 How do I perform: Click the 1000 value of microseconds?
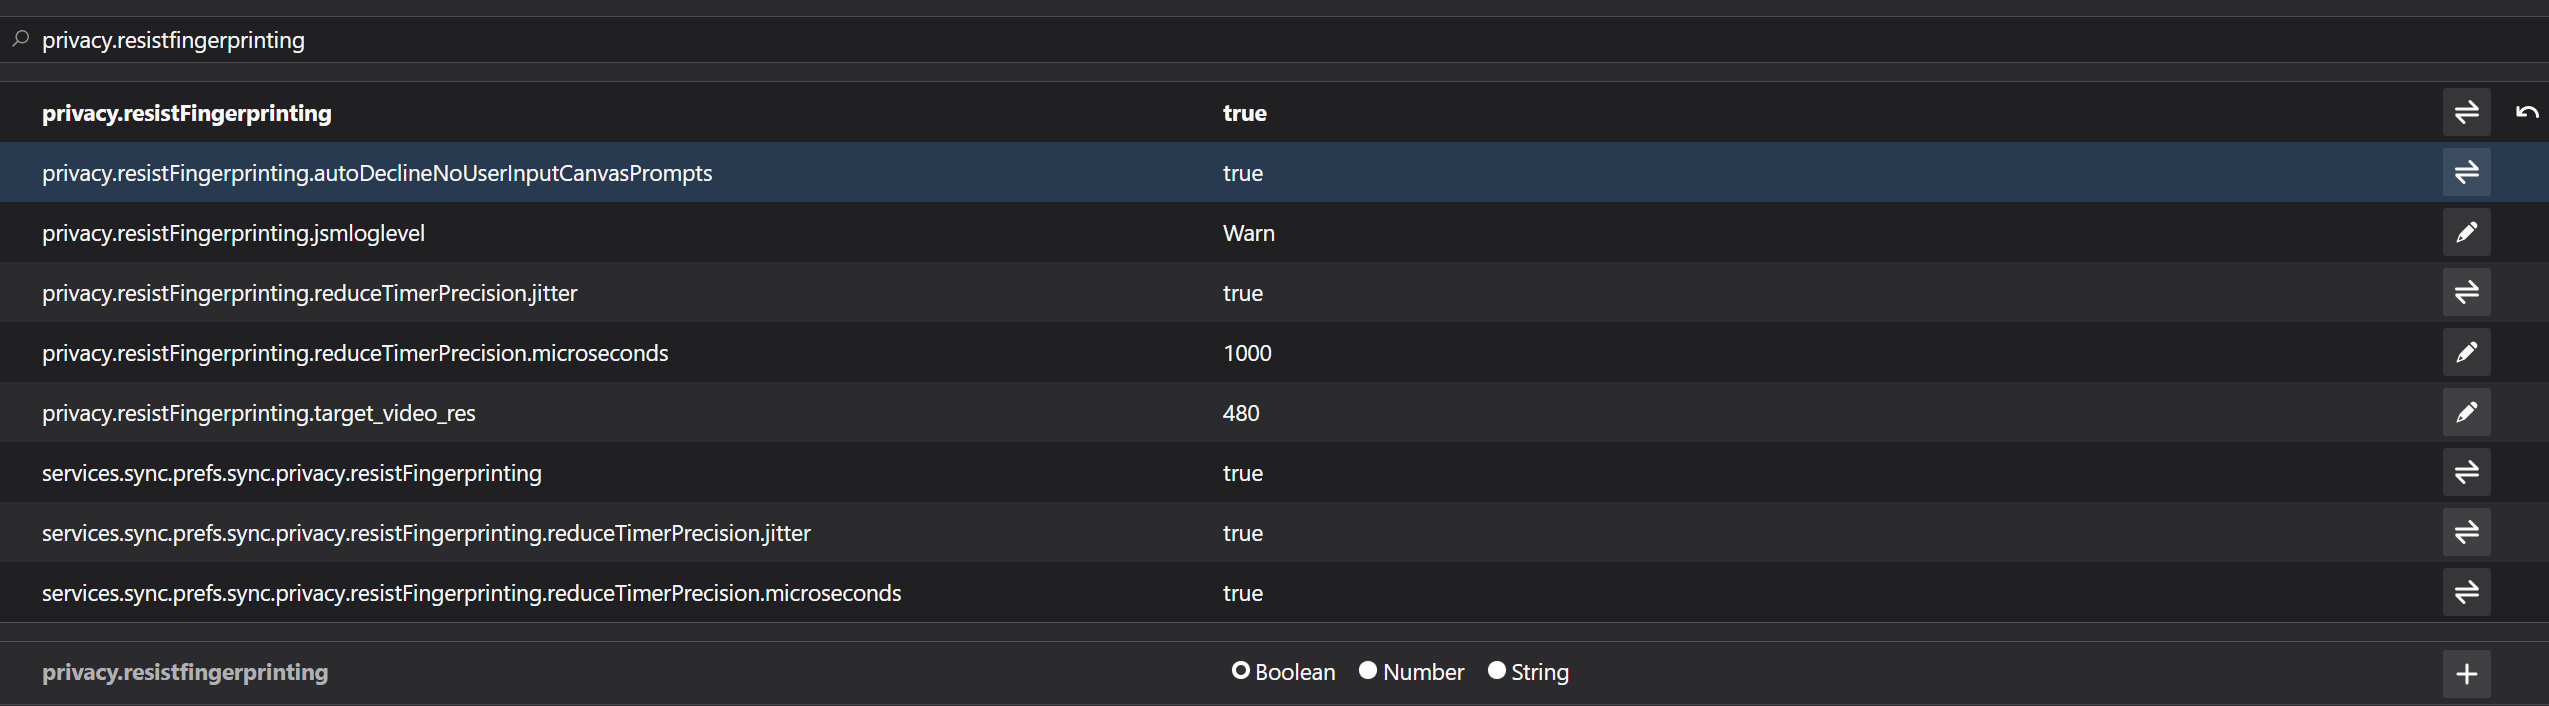point(1247,353)
